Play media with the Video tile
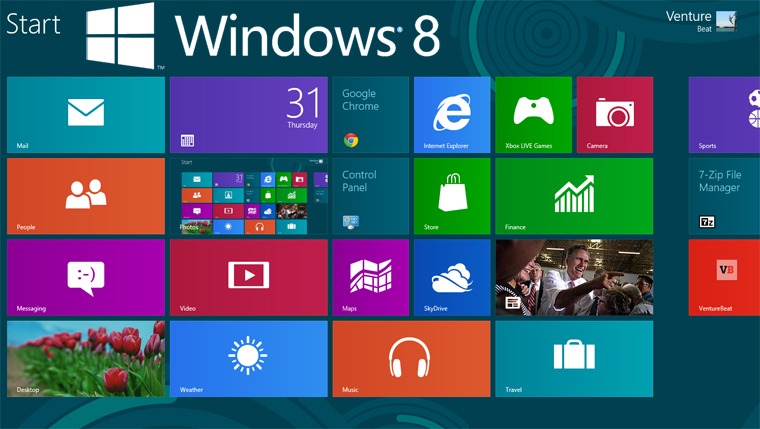This screenshot has width=760, height=429. (x=248, y=277)
